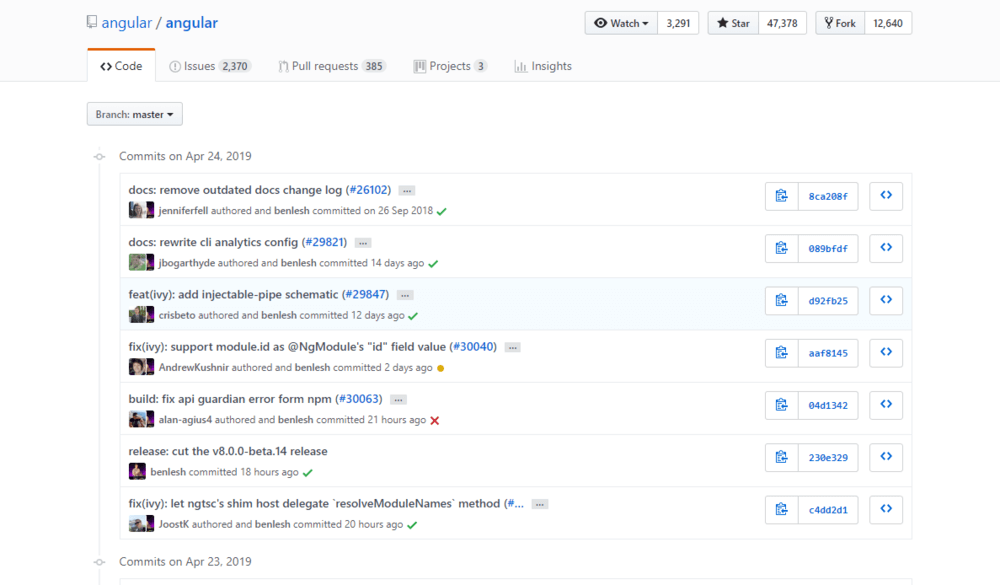This screenshot has height=585, width=1000.
Task: Browse repository at commit c4dd2d1
Action: coord(886,510)
